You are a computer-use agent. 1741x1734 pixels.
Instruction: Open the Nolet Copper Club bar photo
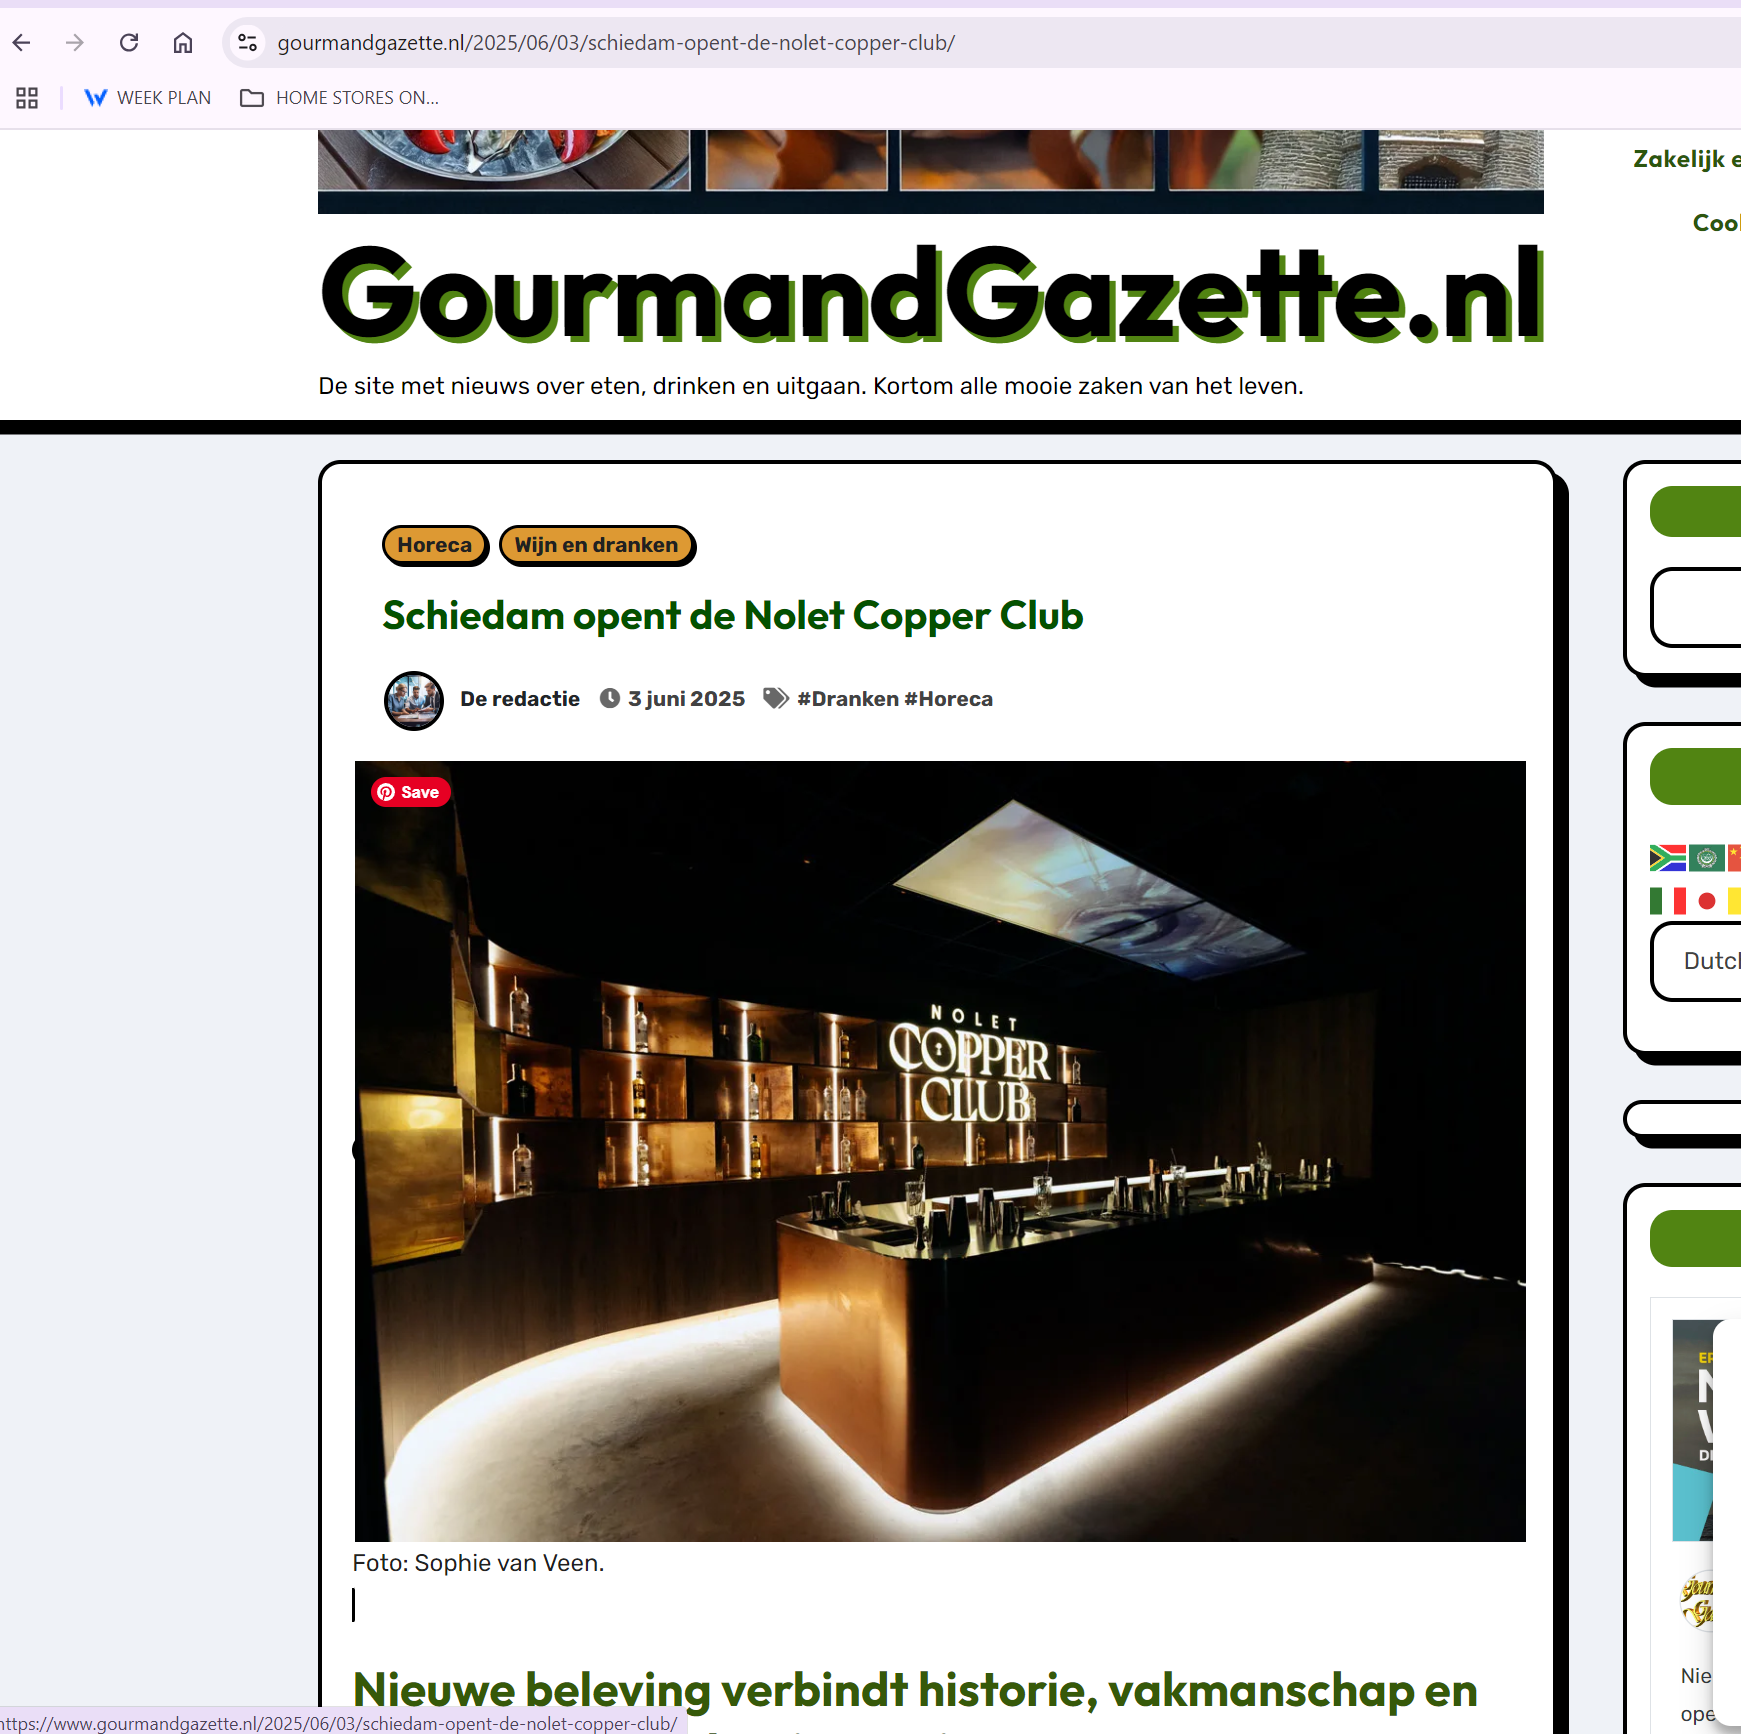(x=940, y=1151)
